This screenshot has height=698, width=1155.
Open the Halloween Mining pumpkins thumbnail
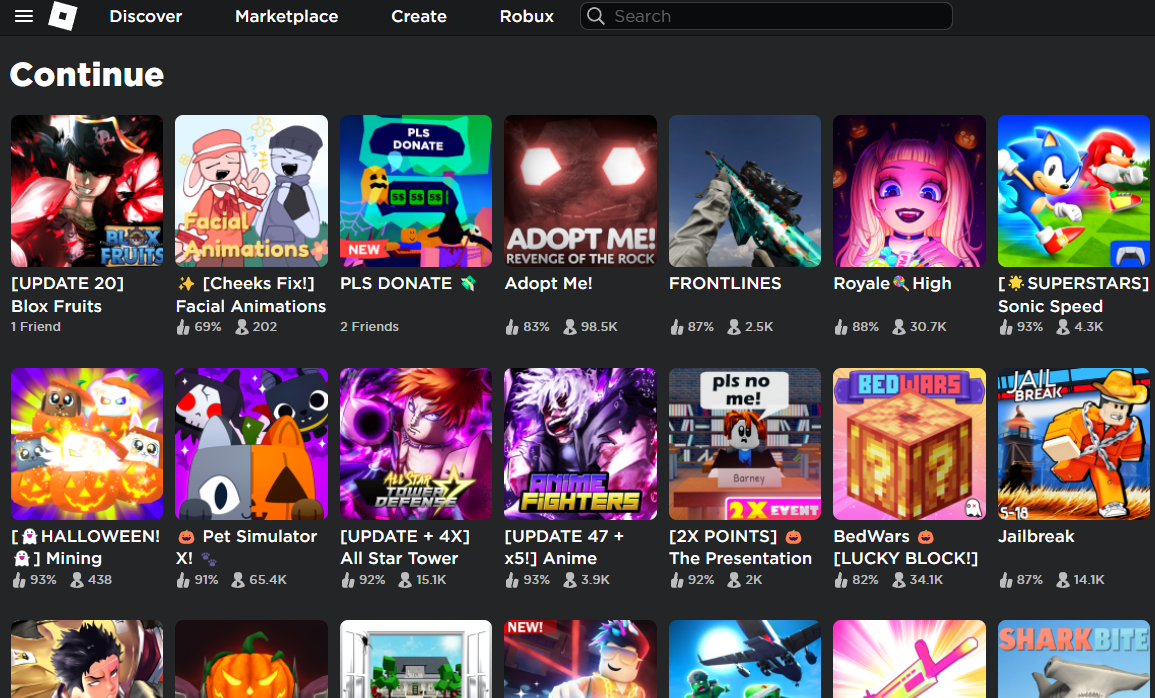click(x=87, y=444)
